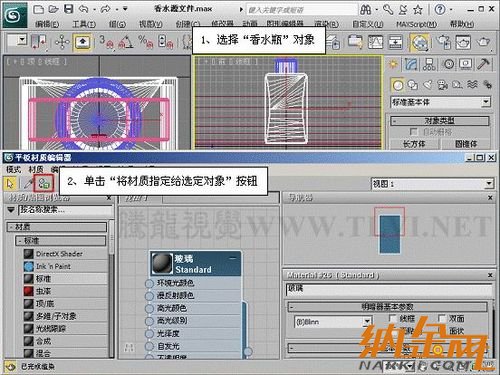Screen dimensions: 500x375
Task: Select the Cameras category icon
Action: point(442,85)
